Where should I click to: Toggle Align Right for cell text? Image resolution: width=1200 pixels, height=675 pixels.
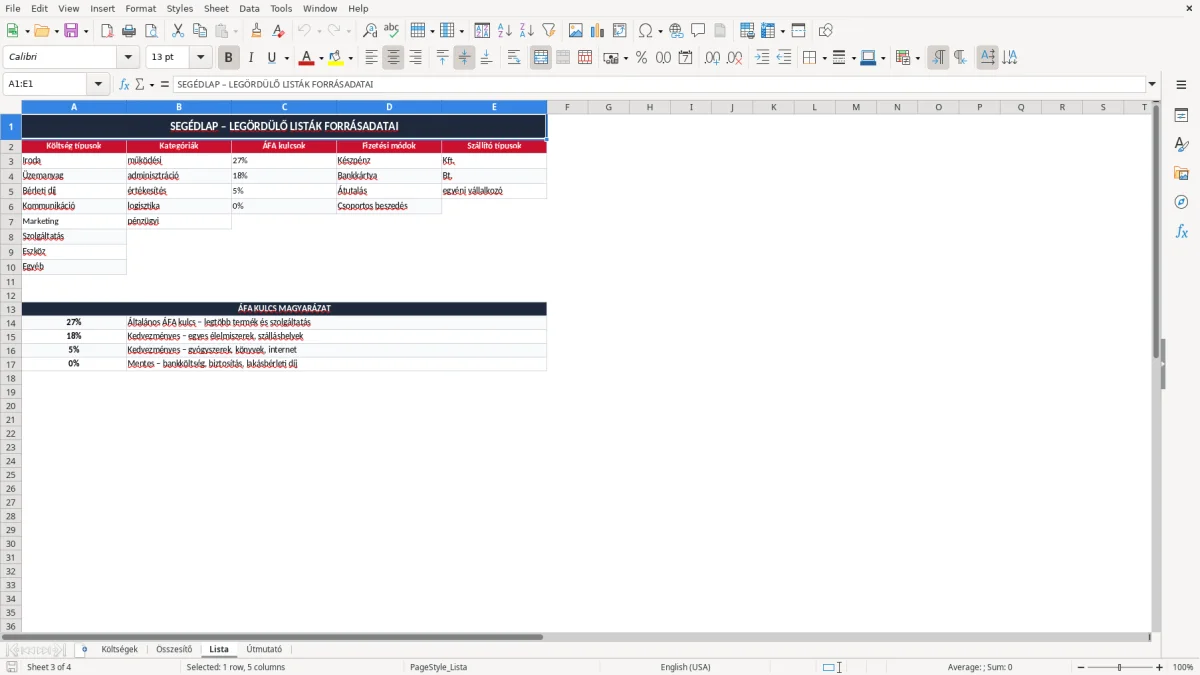tap(415, 58)
